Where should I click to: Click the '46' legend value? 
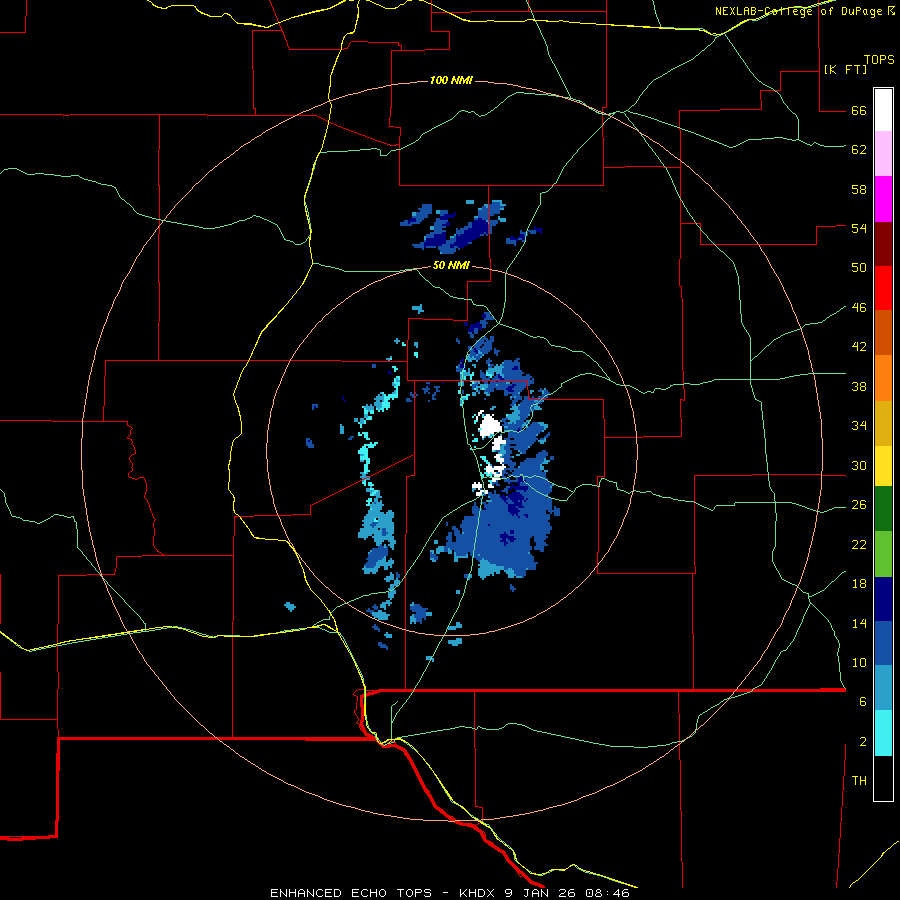(859, 307)
